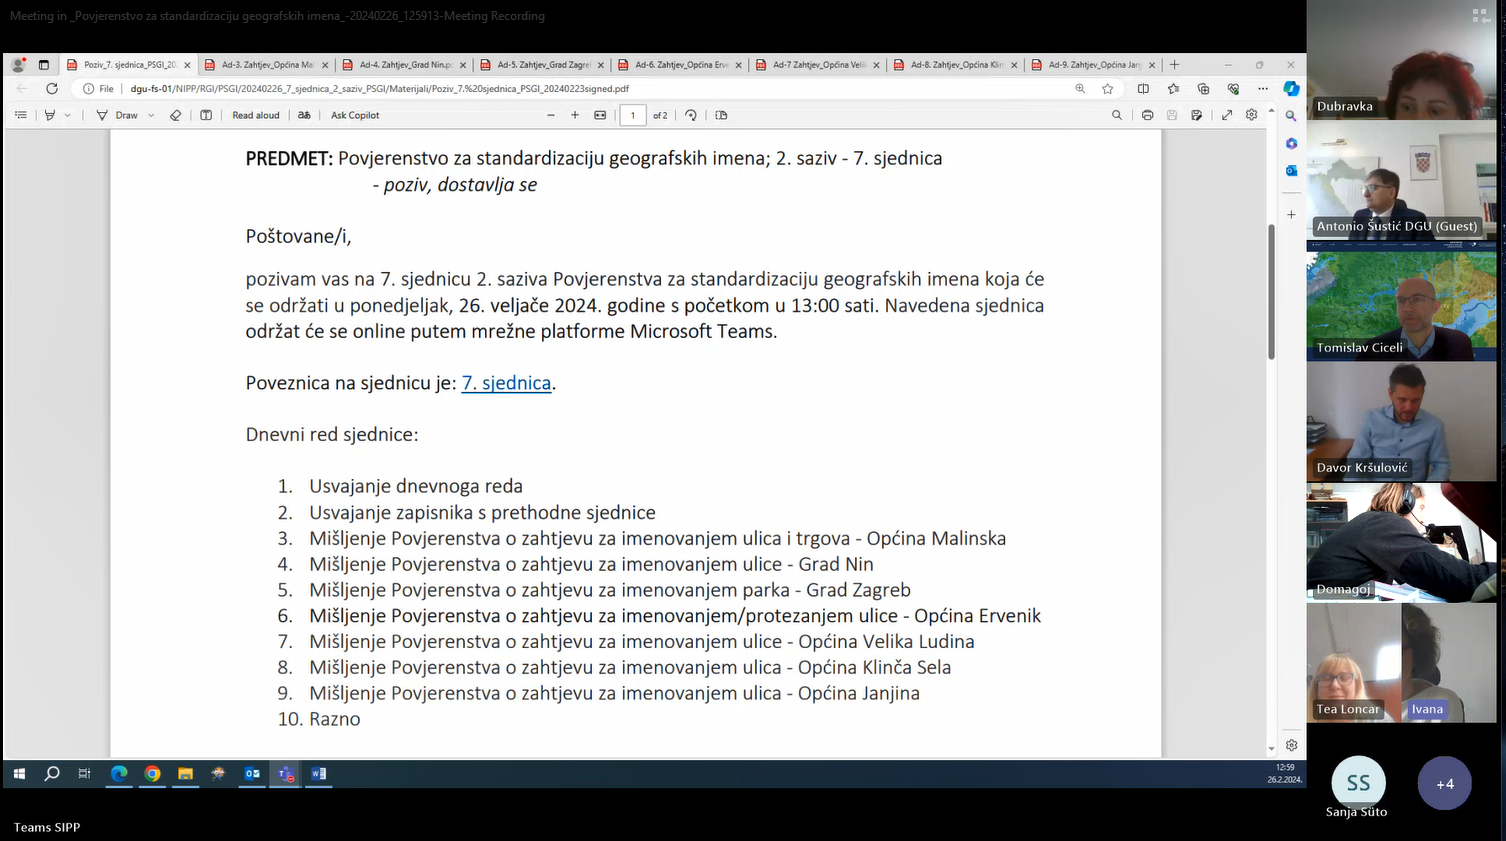Switch to Ad-9. Zahtjev_Općina Janjina tab
Viewport: 1506px width, 841px height.
[1092, 65]
